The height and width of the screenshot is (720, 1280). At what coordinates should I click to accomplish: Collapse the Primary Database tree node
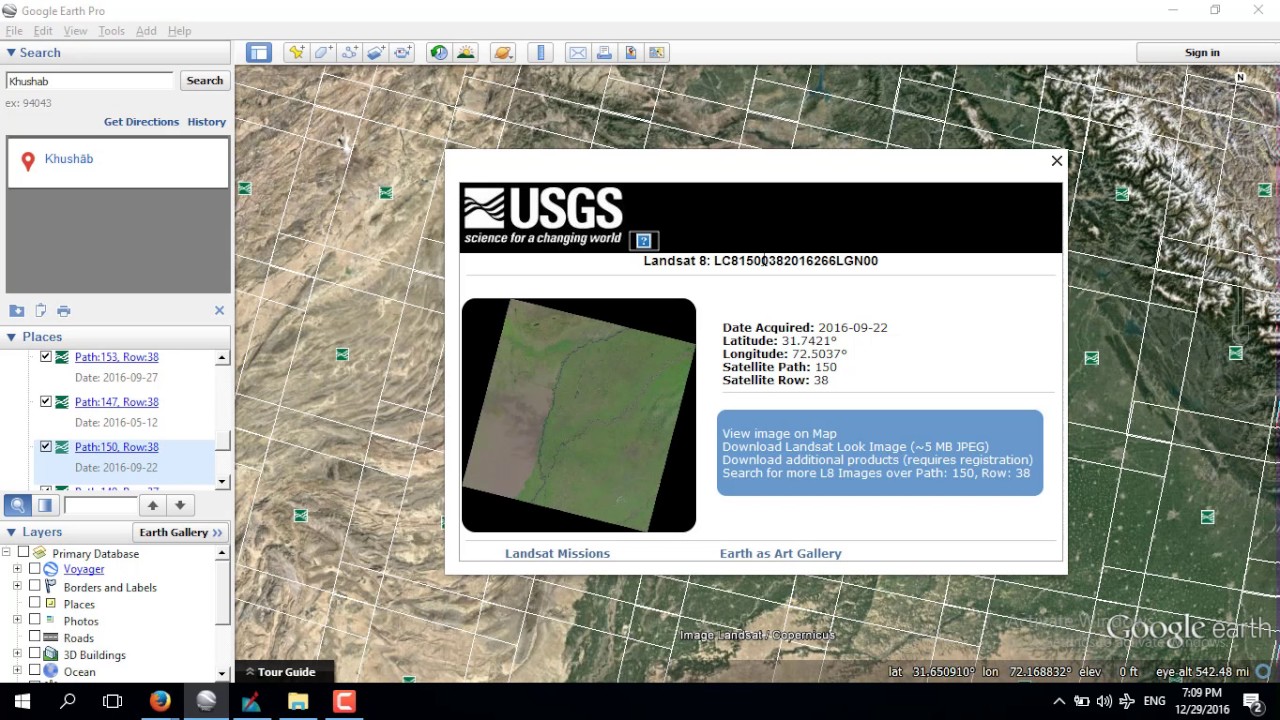tap(6, 553)
